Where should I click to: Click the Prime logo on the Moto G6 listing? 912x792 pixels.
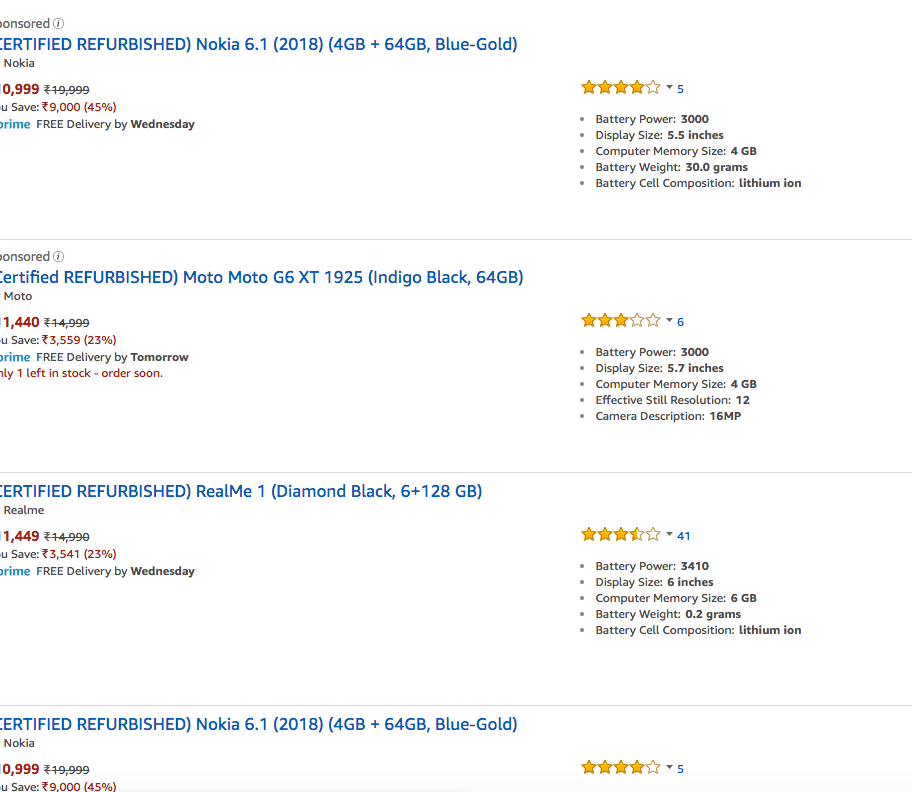pos(15,357)
